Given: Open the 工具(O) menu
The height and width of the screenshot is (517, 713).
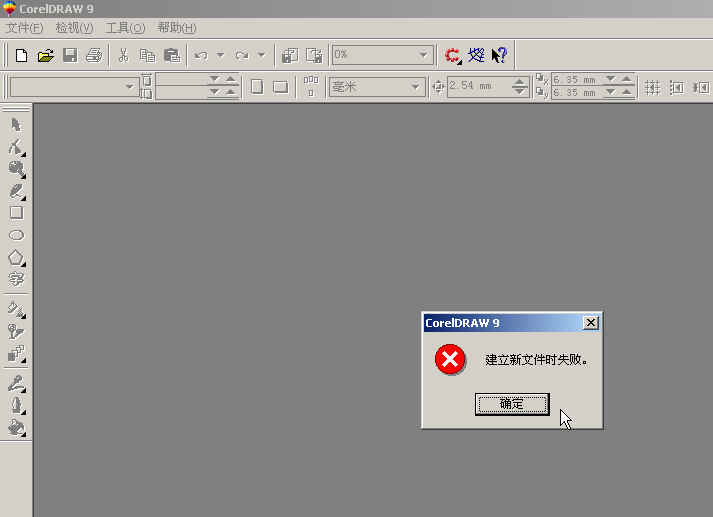Looking at the screenshot, I should coord(125,28).
